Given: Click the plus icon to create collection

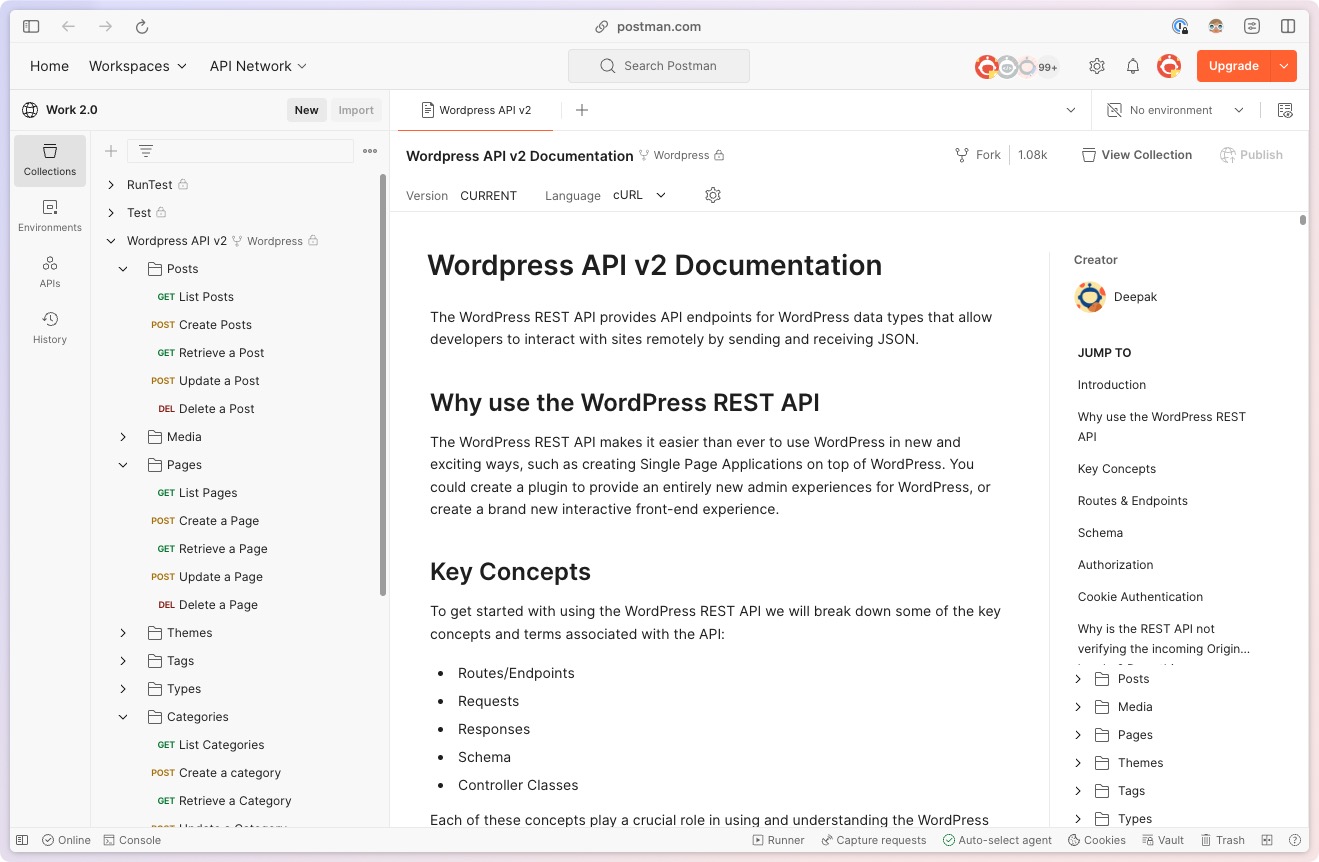Looking at the screenshot, I should (111, 151).
